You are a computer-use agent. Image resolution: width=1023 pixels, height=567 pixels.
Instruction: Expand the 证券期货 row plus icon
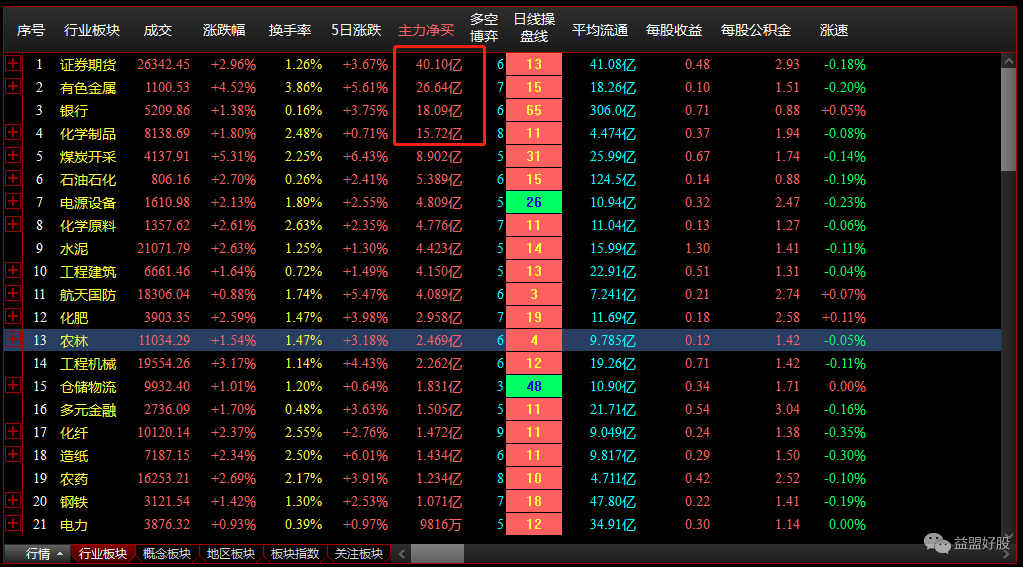(13, 64)
